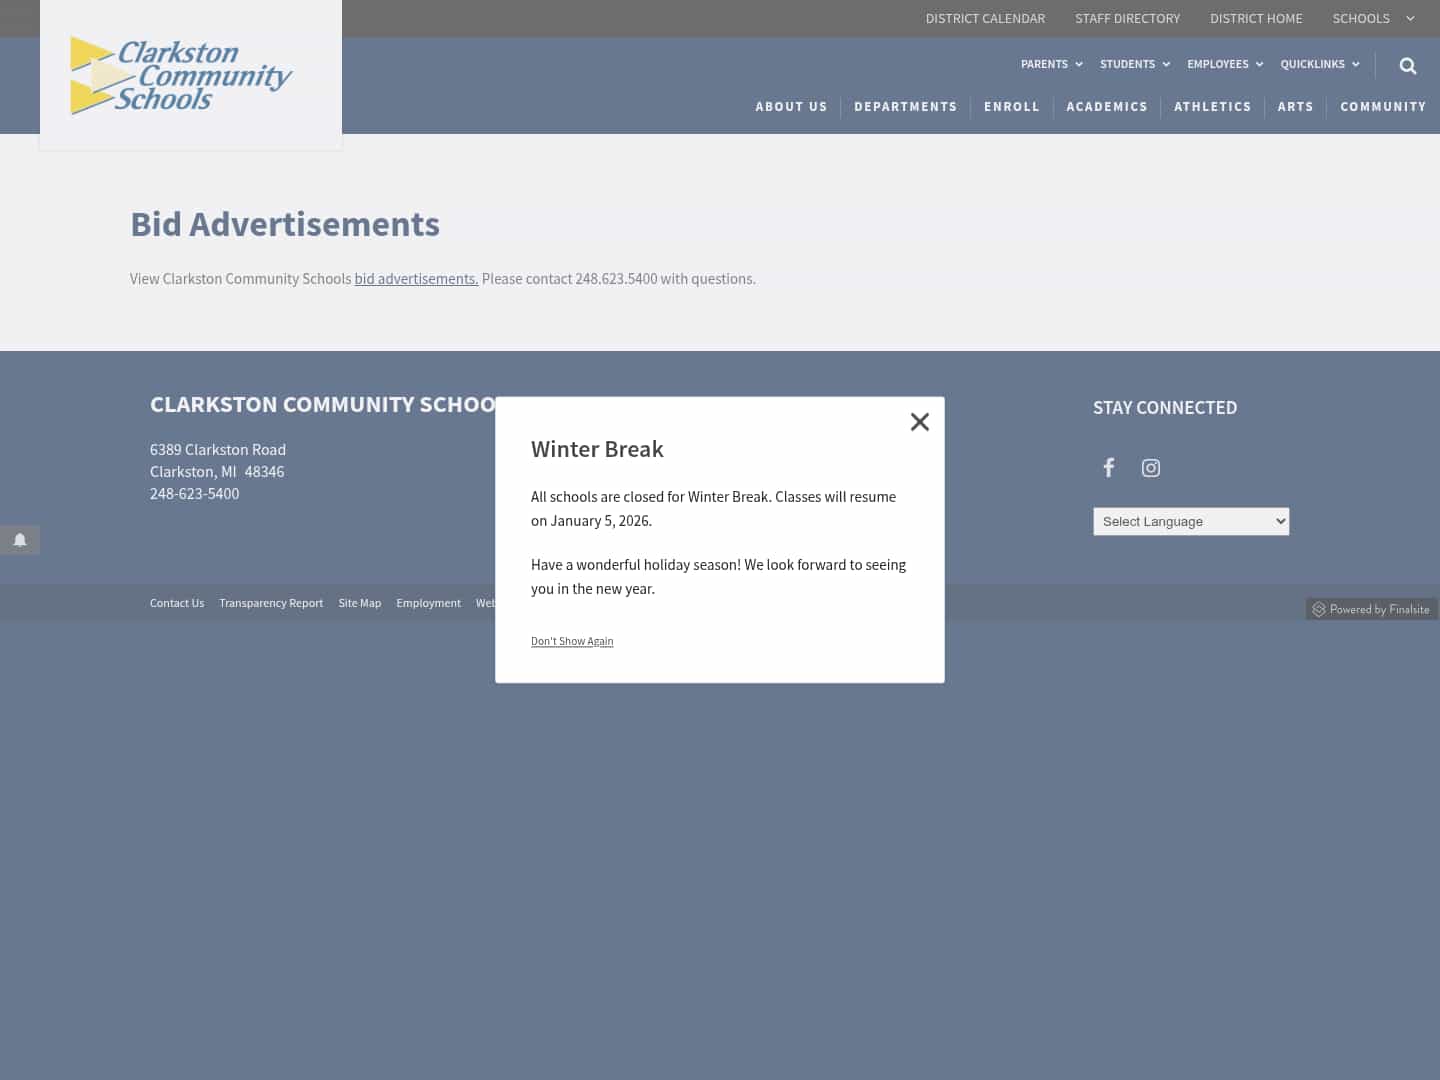Open the bid advertisements link

pyautogui.click(x=416, y=279)
